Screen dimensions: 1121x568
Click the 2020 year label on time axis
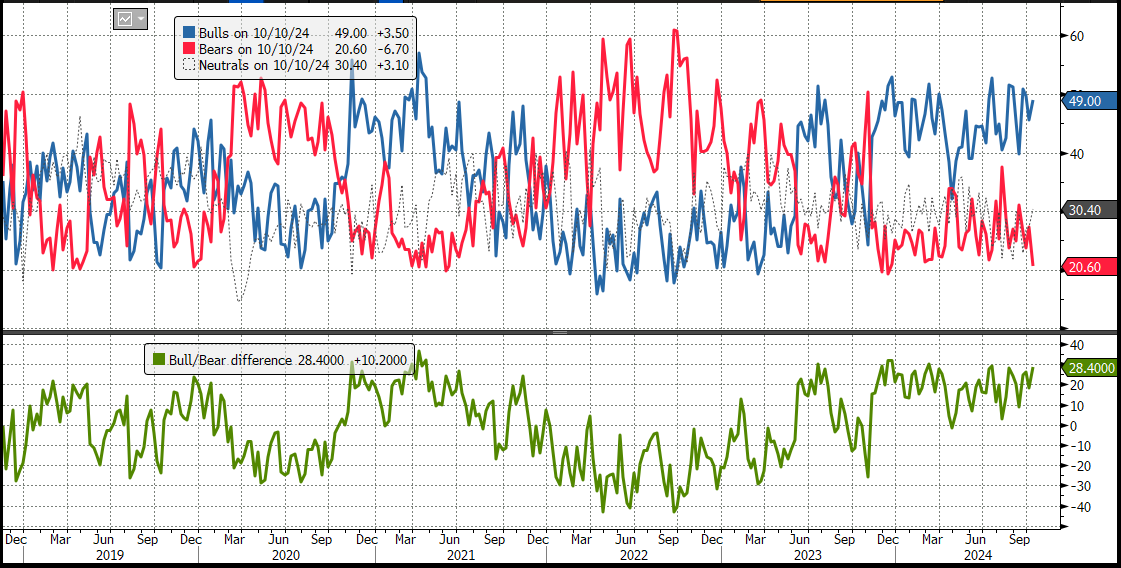click(x=285, y=554)
